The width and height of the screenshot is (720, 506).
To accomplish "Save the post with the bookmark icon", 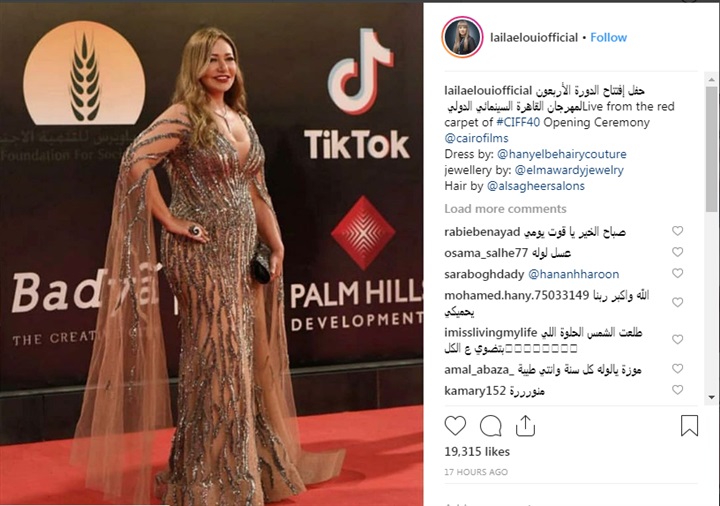I will click(x=689, y=426).
